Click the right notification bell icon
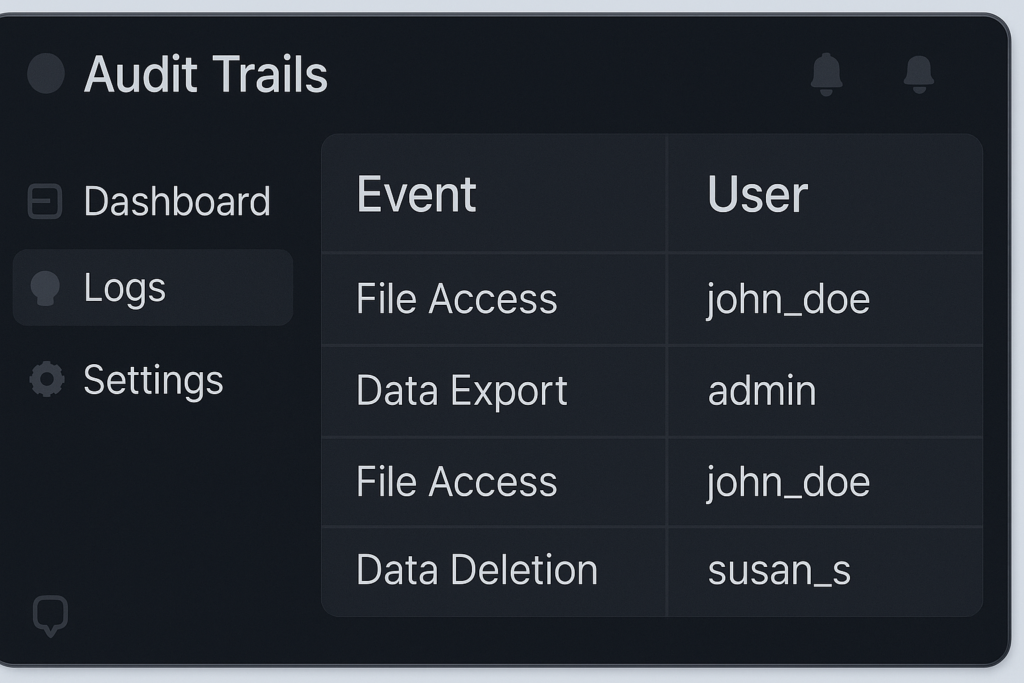1024x683 pixels. click(918, 75)
